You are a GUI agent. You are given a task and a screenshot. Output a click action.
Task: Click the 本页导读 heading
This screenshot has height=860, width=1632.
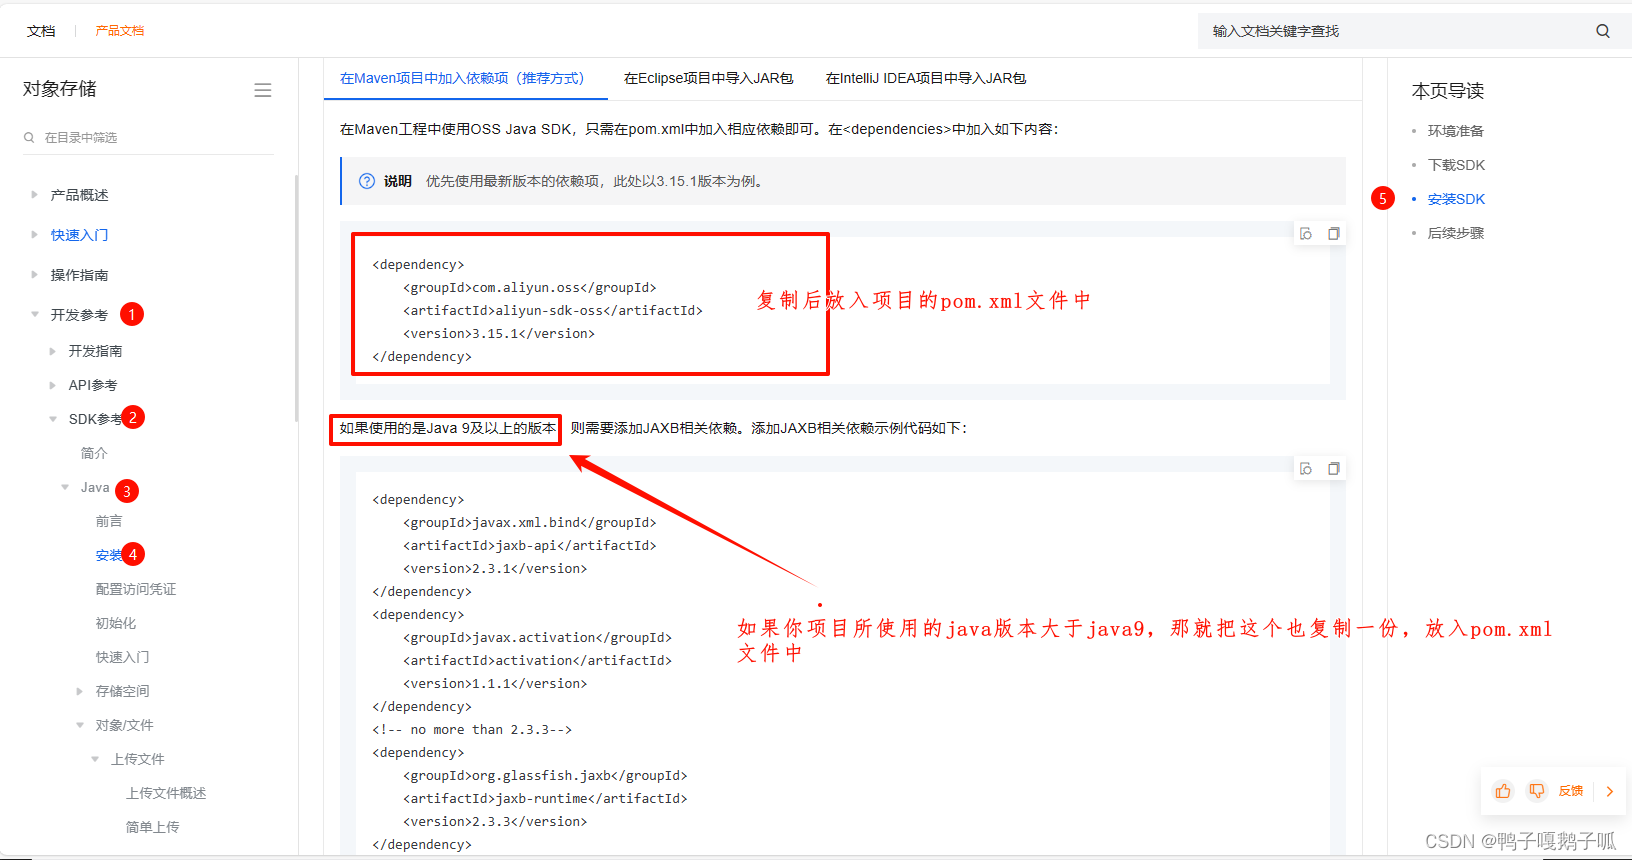1448,91
